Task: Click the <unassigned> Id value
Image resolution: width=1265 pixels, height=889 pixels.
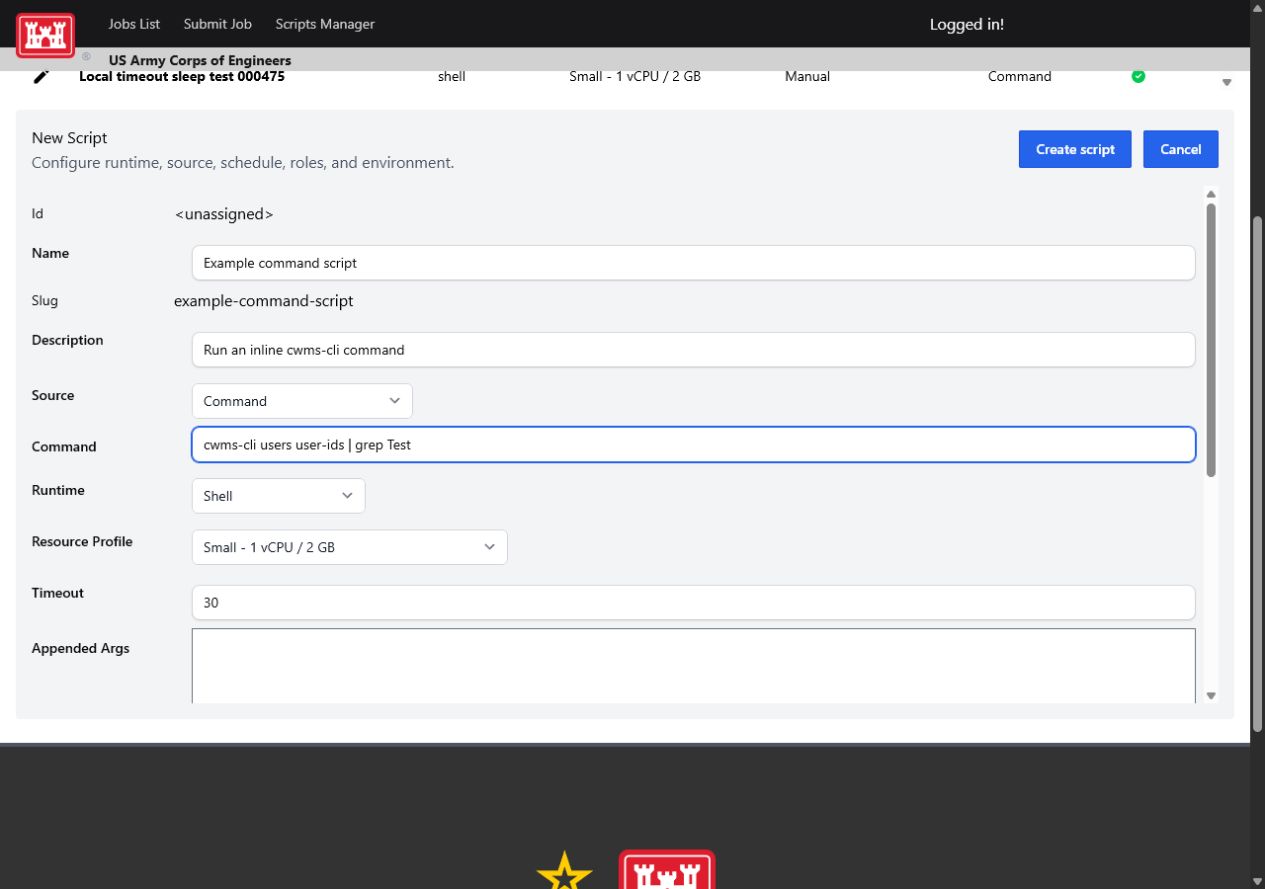Action: [x=224, y=214]
